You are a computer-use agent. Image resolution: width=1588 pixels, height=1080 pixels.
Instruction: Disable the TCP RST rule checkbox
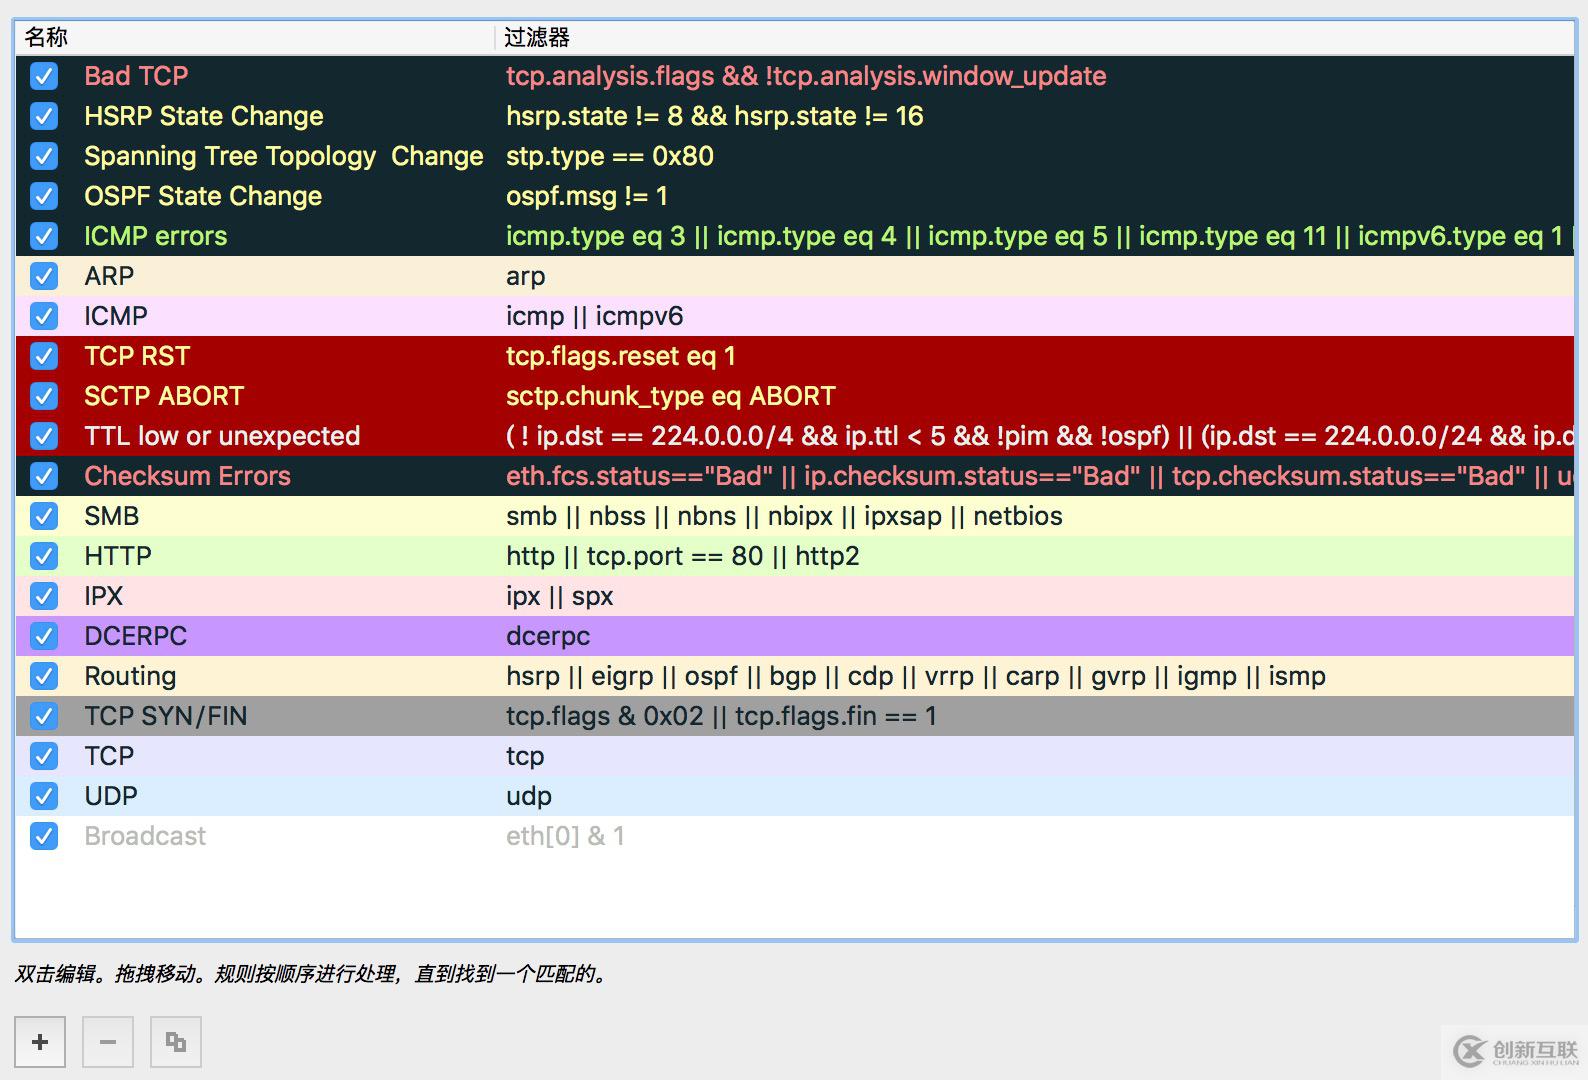tap(44, 356)
